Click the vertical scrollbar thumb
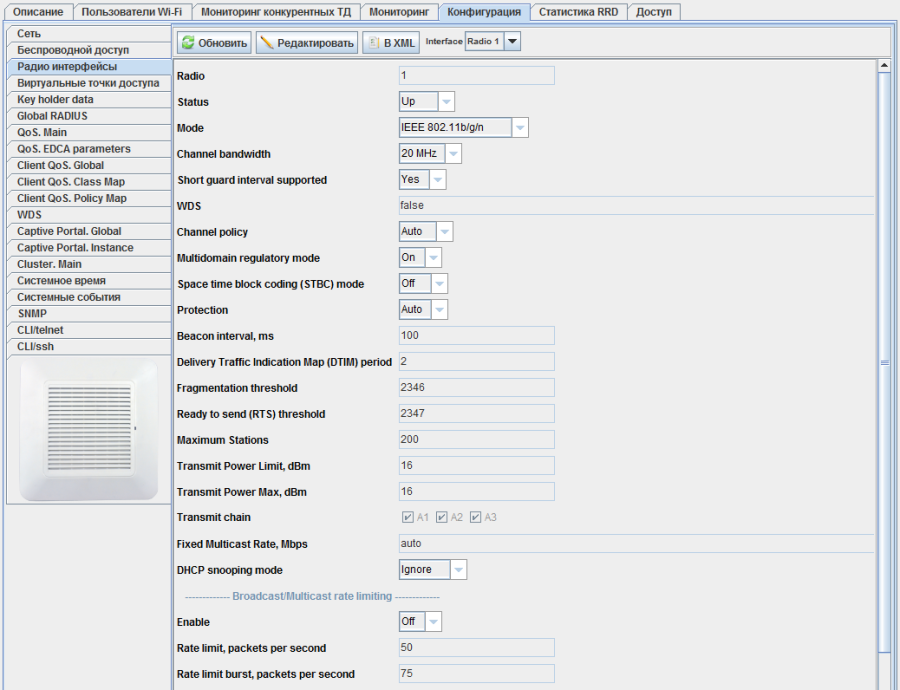Image resolution: width=900 pixels, height=690 pixels. pyautogui.click(x=885, y=362)
